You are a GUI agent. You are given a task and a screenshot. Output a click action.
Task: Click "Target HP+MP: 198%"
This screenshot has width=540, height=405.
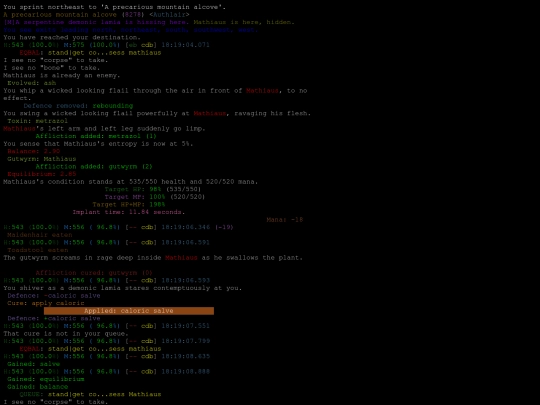click(x=129, y=204)
